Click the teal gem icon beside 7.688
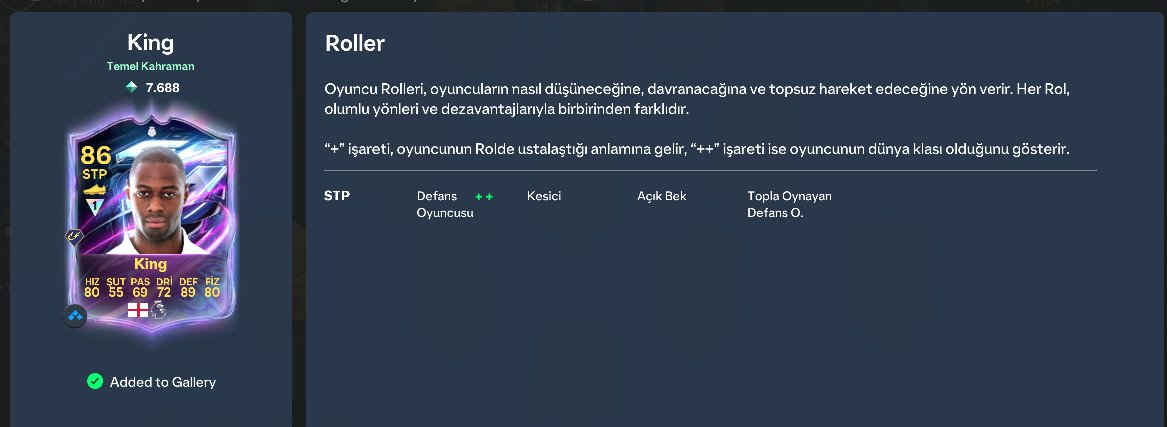Viewport: 1167px width, 427px height. tap(132, 87)
